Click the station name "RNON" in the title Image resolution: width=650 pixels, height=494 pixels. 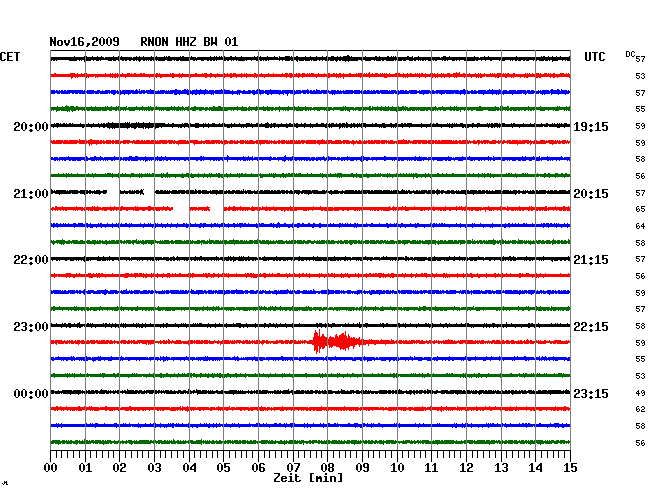pos(154,42)
